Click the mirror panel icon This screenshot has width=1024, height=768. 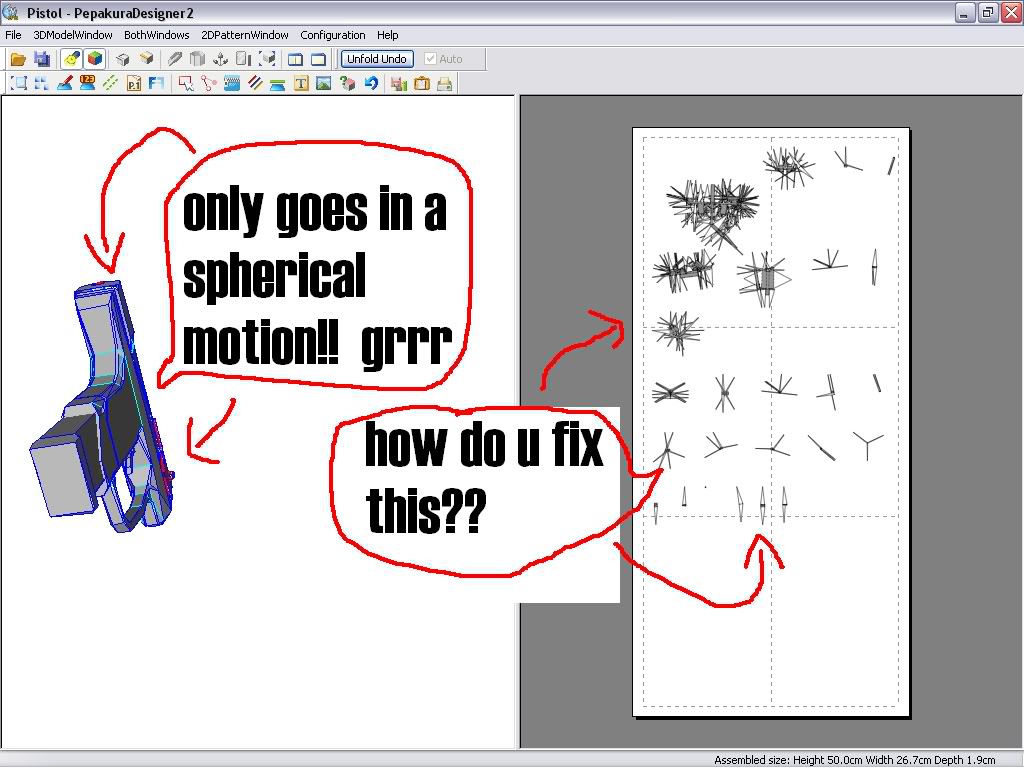244,59
